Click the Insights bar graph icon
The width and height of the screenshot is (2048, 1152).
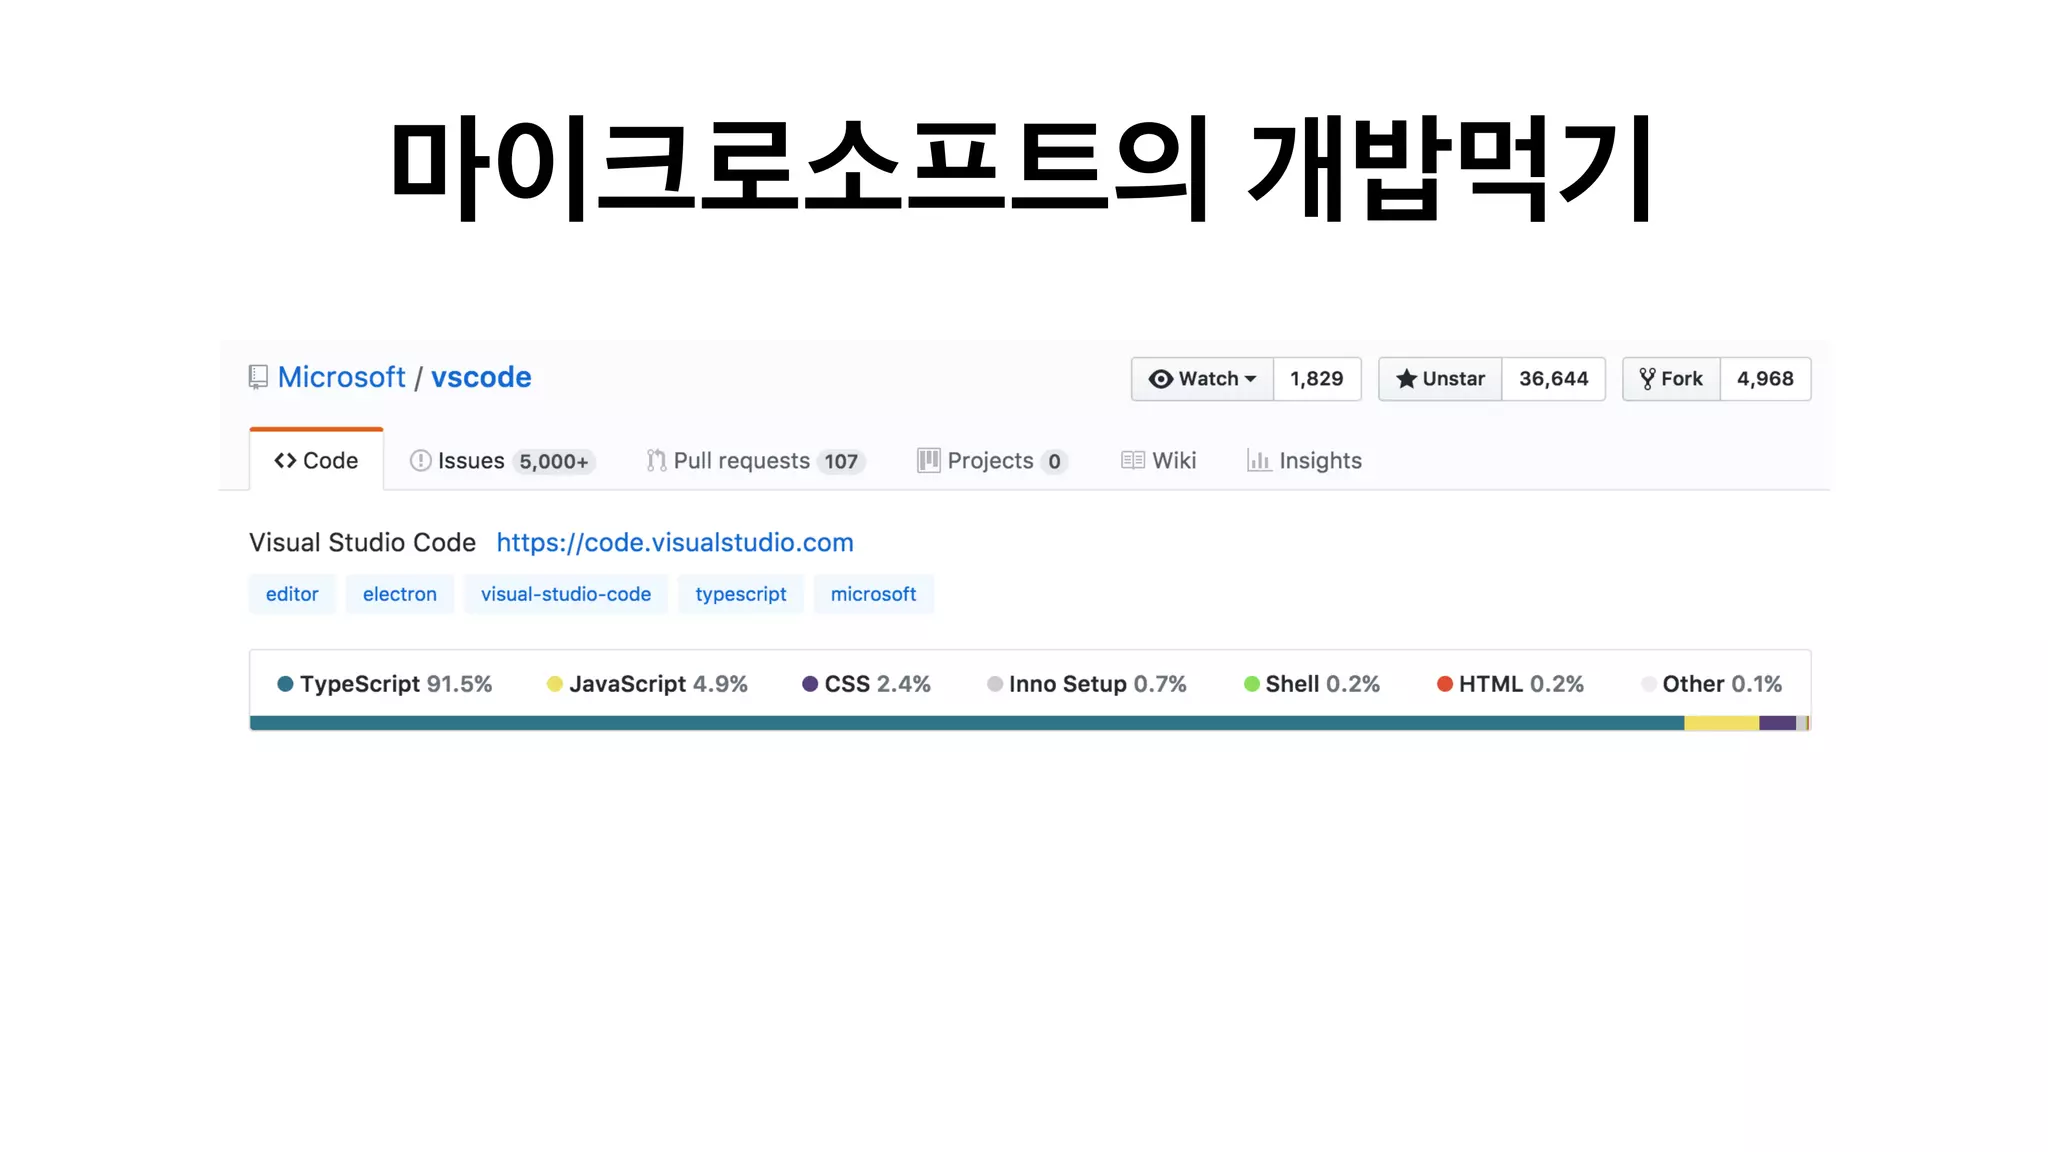pyautogui.click(x=1258, y=461)
